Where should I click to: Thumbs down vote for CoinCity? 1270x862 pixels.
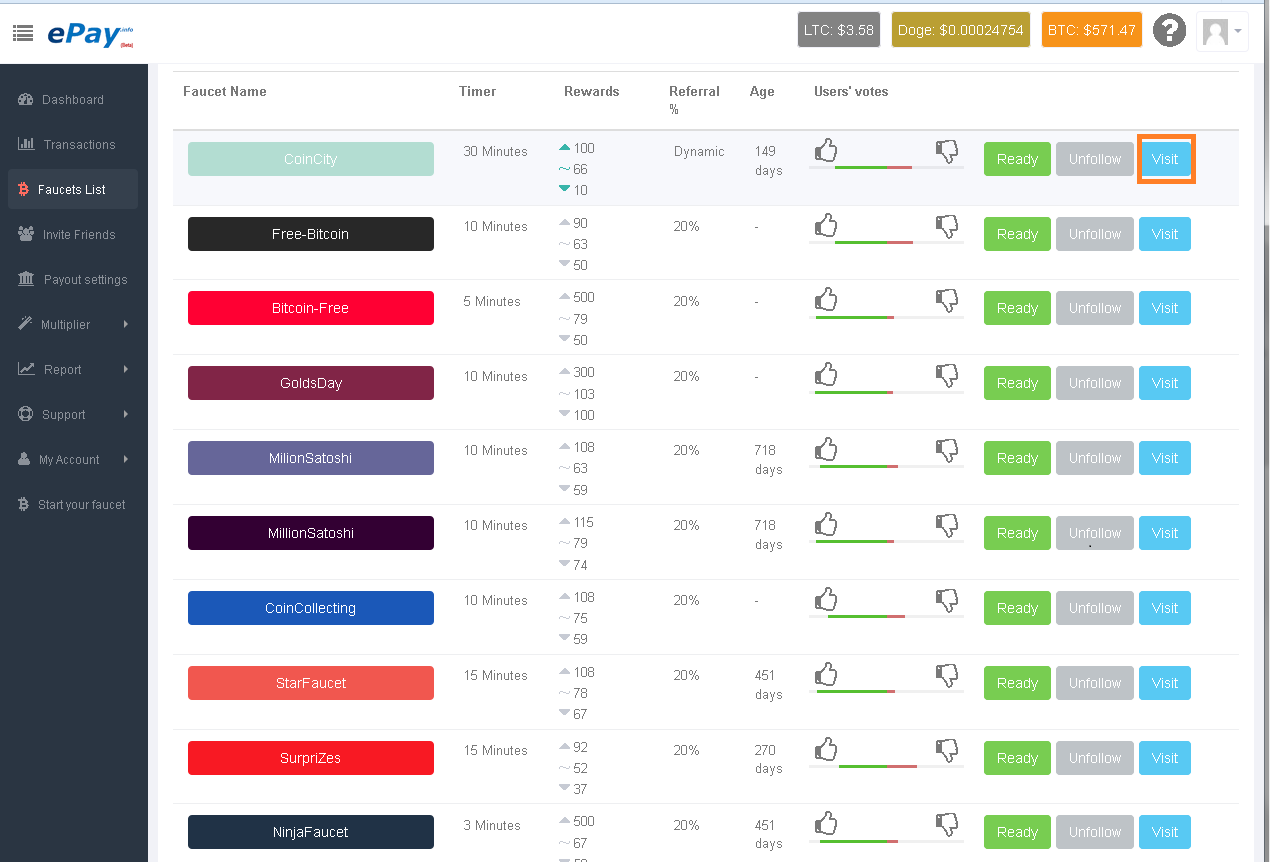point(947,152)
